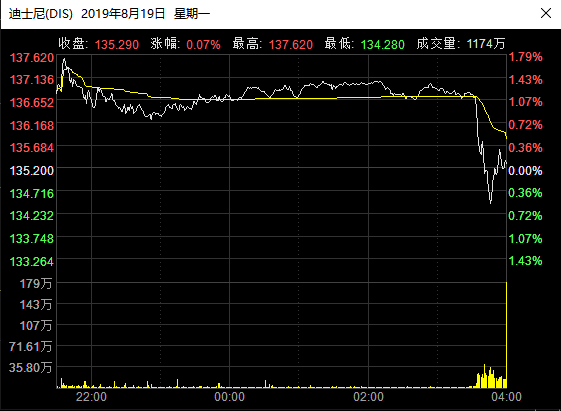Close the DIS chart window
The image size is (561, 411).
point(546,14)
